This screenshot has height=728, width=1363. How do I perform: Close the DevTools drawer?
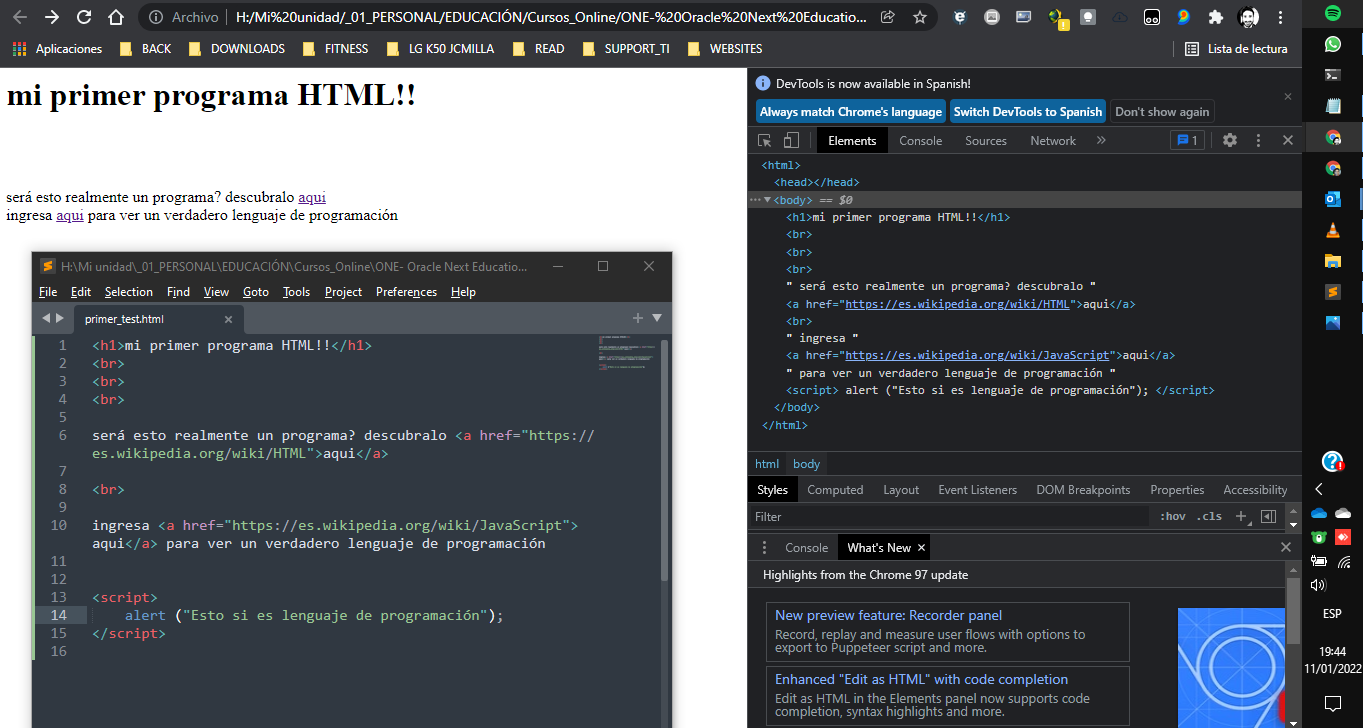[1287, 548]
